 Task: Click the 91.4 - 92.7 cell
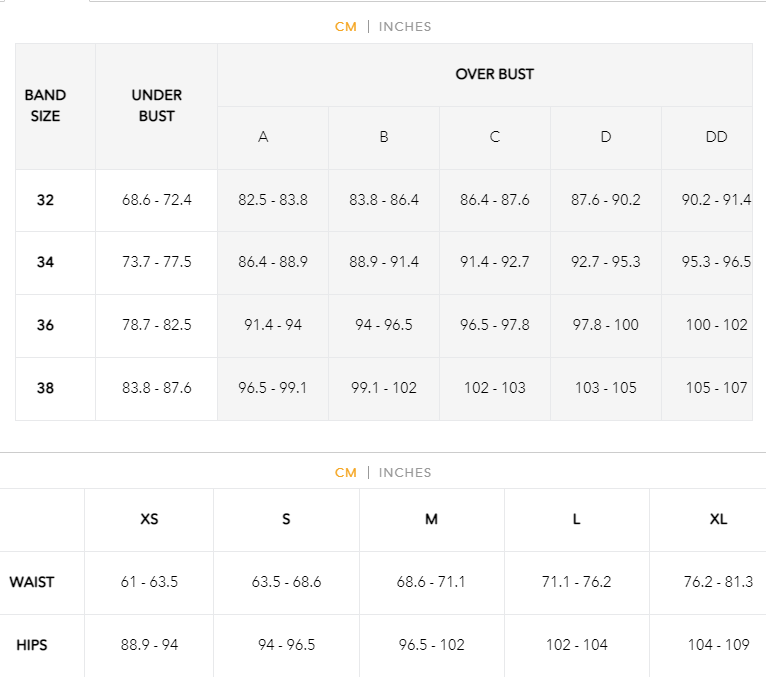click(x=494, y=263)
